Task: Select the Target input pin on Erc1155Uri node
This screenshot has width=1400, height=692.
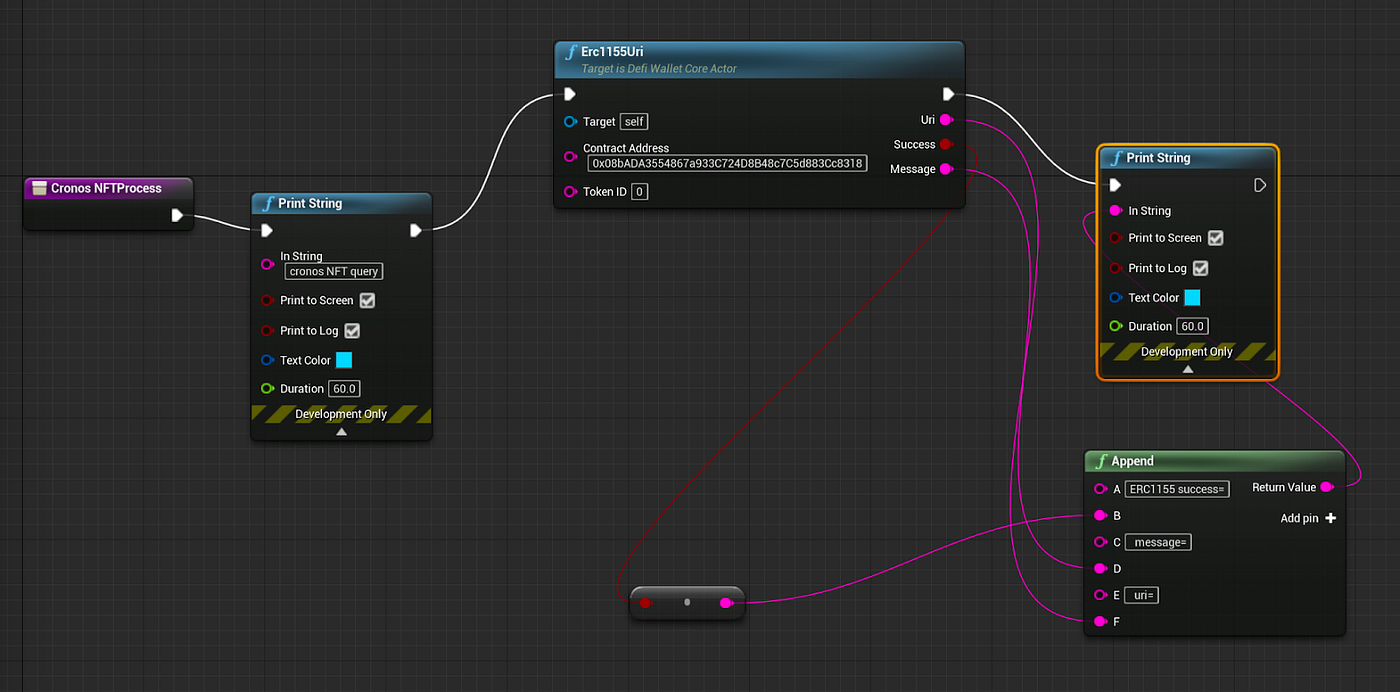Action: [571, 121]
